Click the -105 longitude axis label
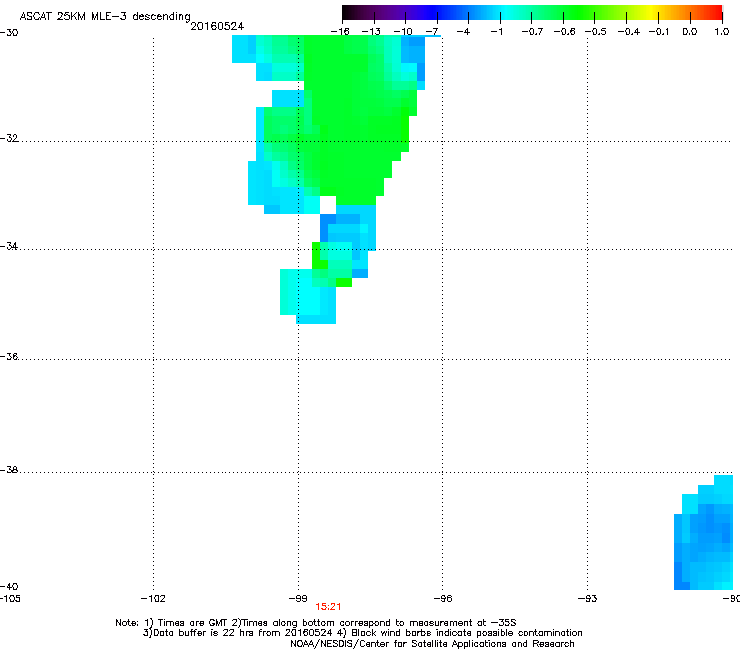This screenshot has width=740, height=650. tap(10, 599)
